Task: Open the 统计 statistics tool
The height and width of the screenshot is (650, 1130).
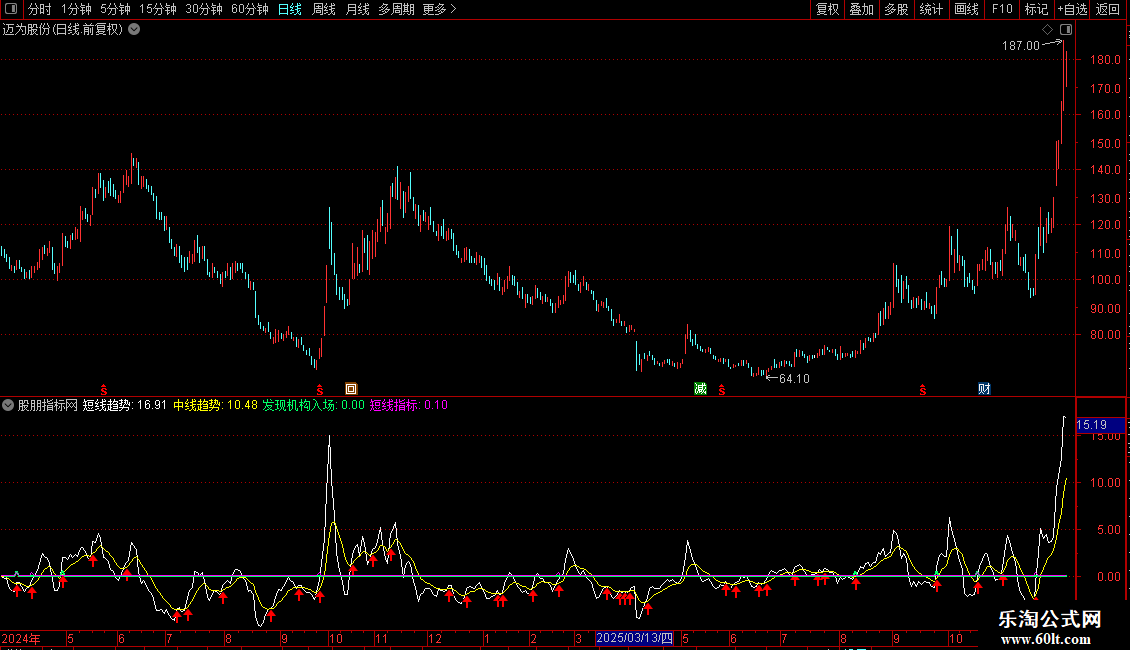Action: click(931, 9)
